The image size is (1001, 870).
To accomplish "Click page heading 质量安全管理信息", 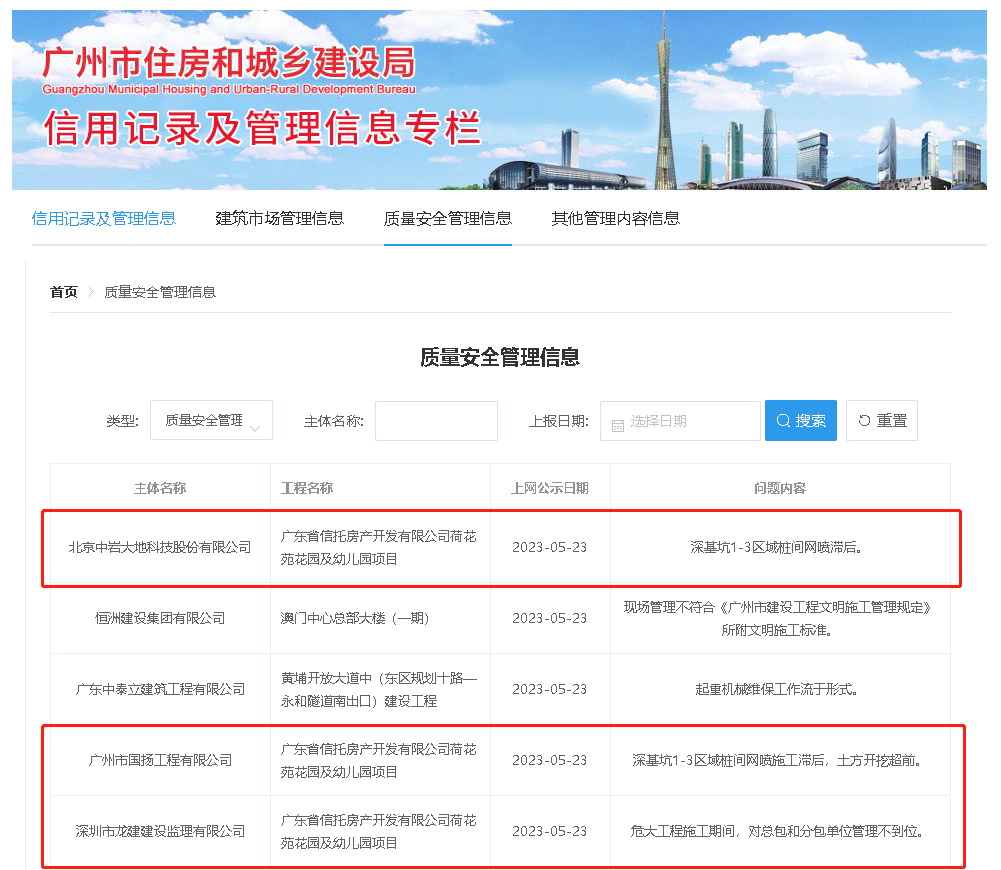I will pos(500,357).
